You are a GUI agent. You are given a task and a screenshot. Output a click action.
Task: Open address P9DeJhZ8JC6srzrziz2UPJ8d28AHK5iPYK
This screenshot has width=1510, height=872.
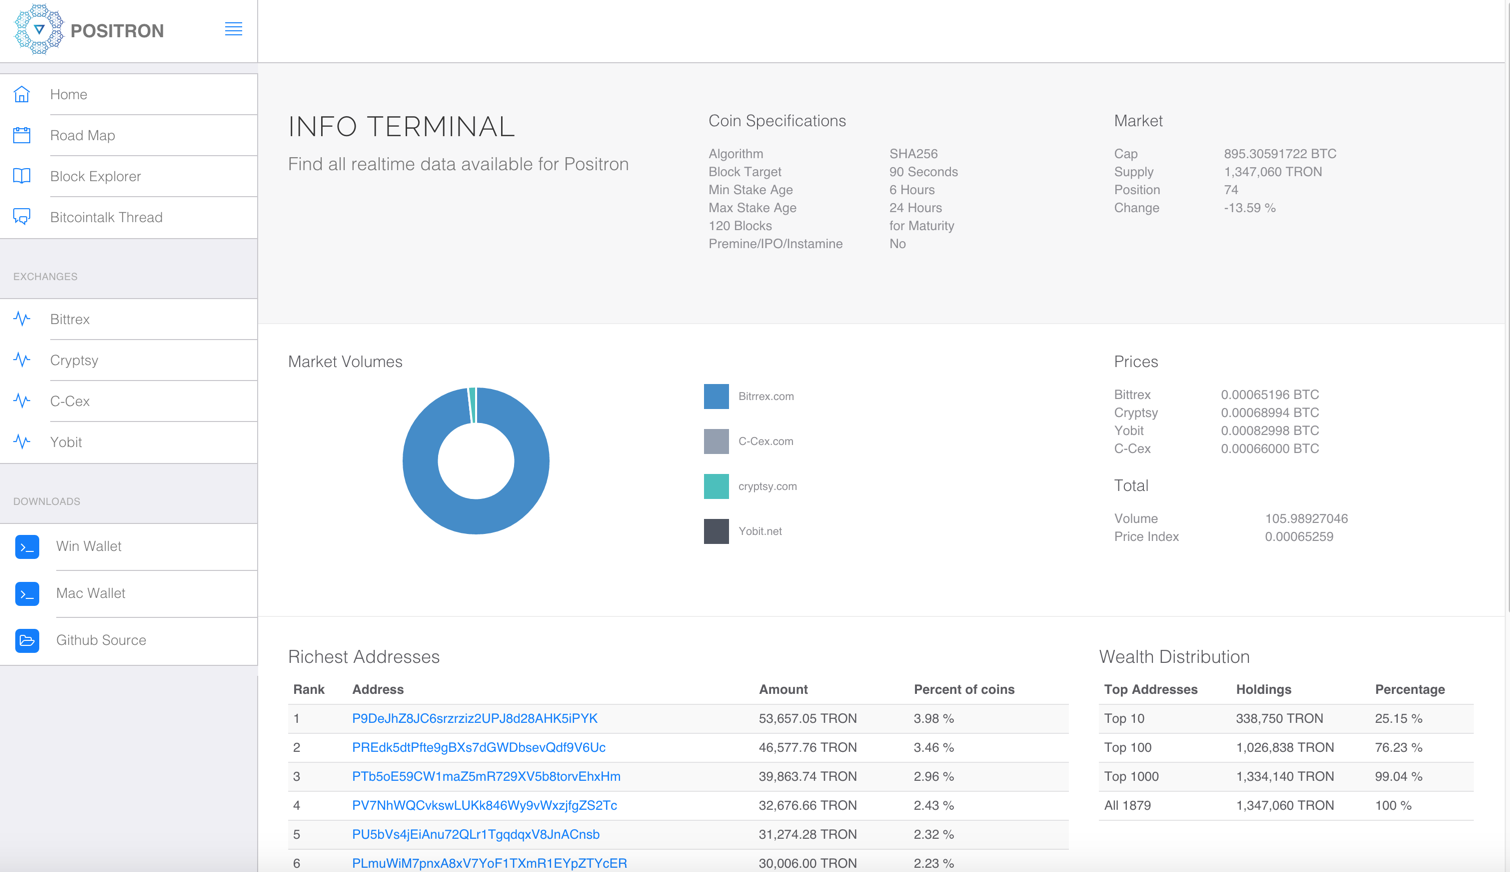475,718
